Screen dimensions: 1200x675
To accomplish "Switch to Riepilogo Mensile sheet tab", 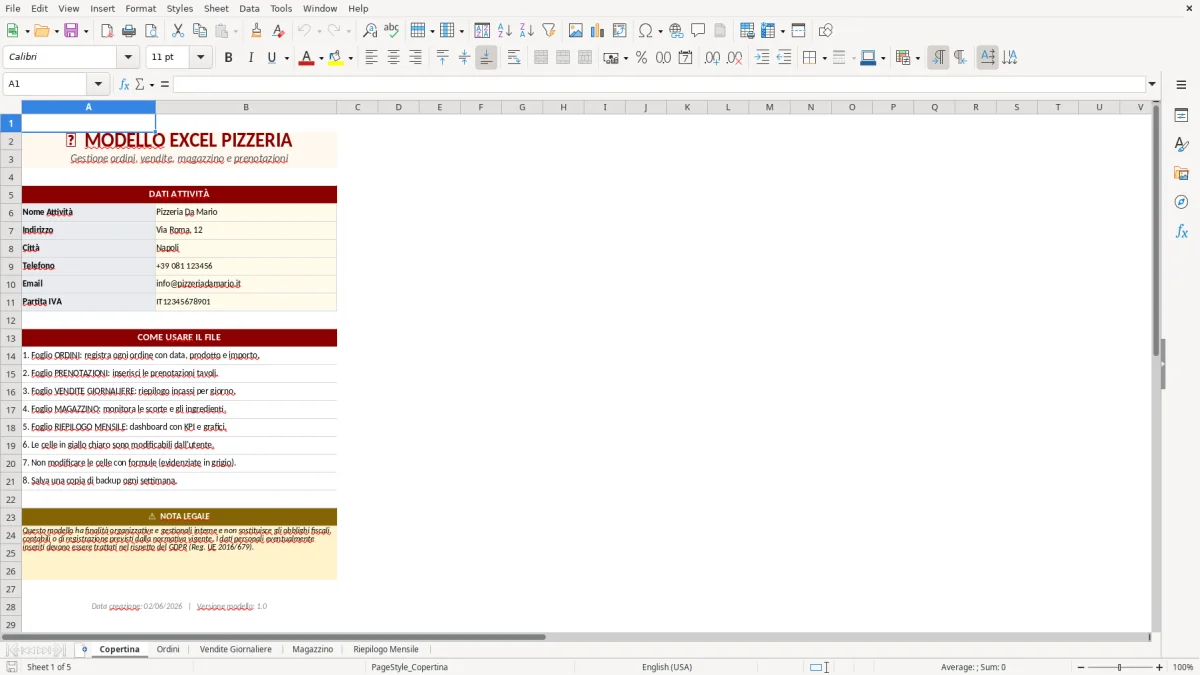I will point(386,649).
